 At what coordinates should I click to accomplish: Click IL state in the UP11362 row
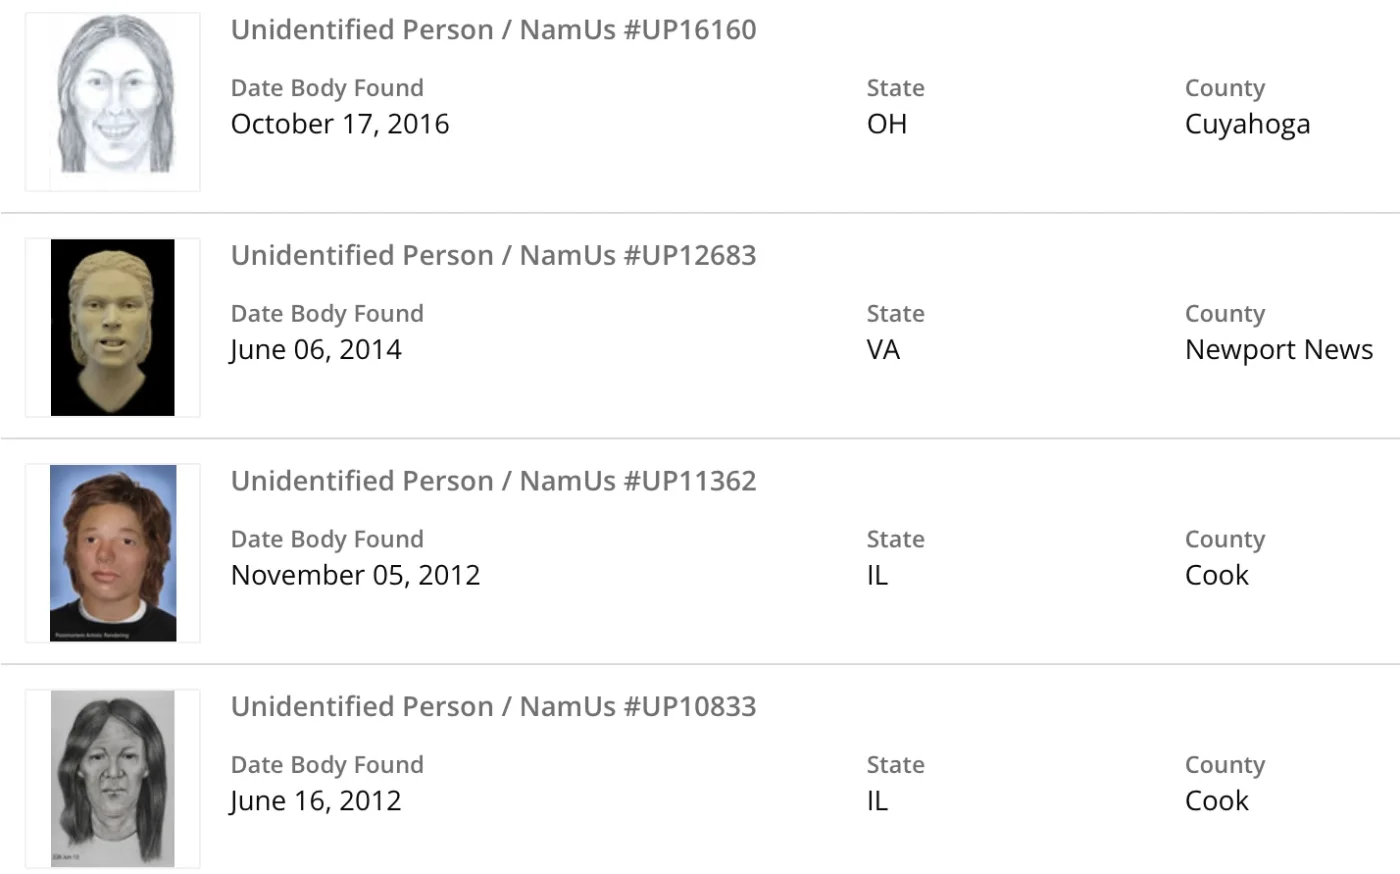877,575
